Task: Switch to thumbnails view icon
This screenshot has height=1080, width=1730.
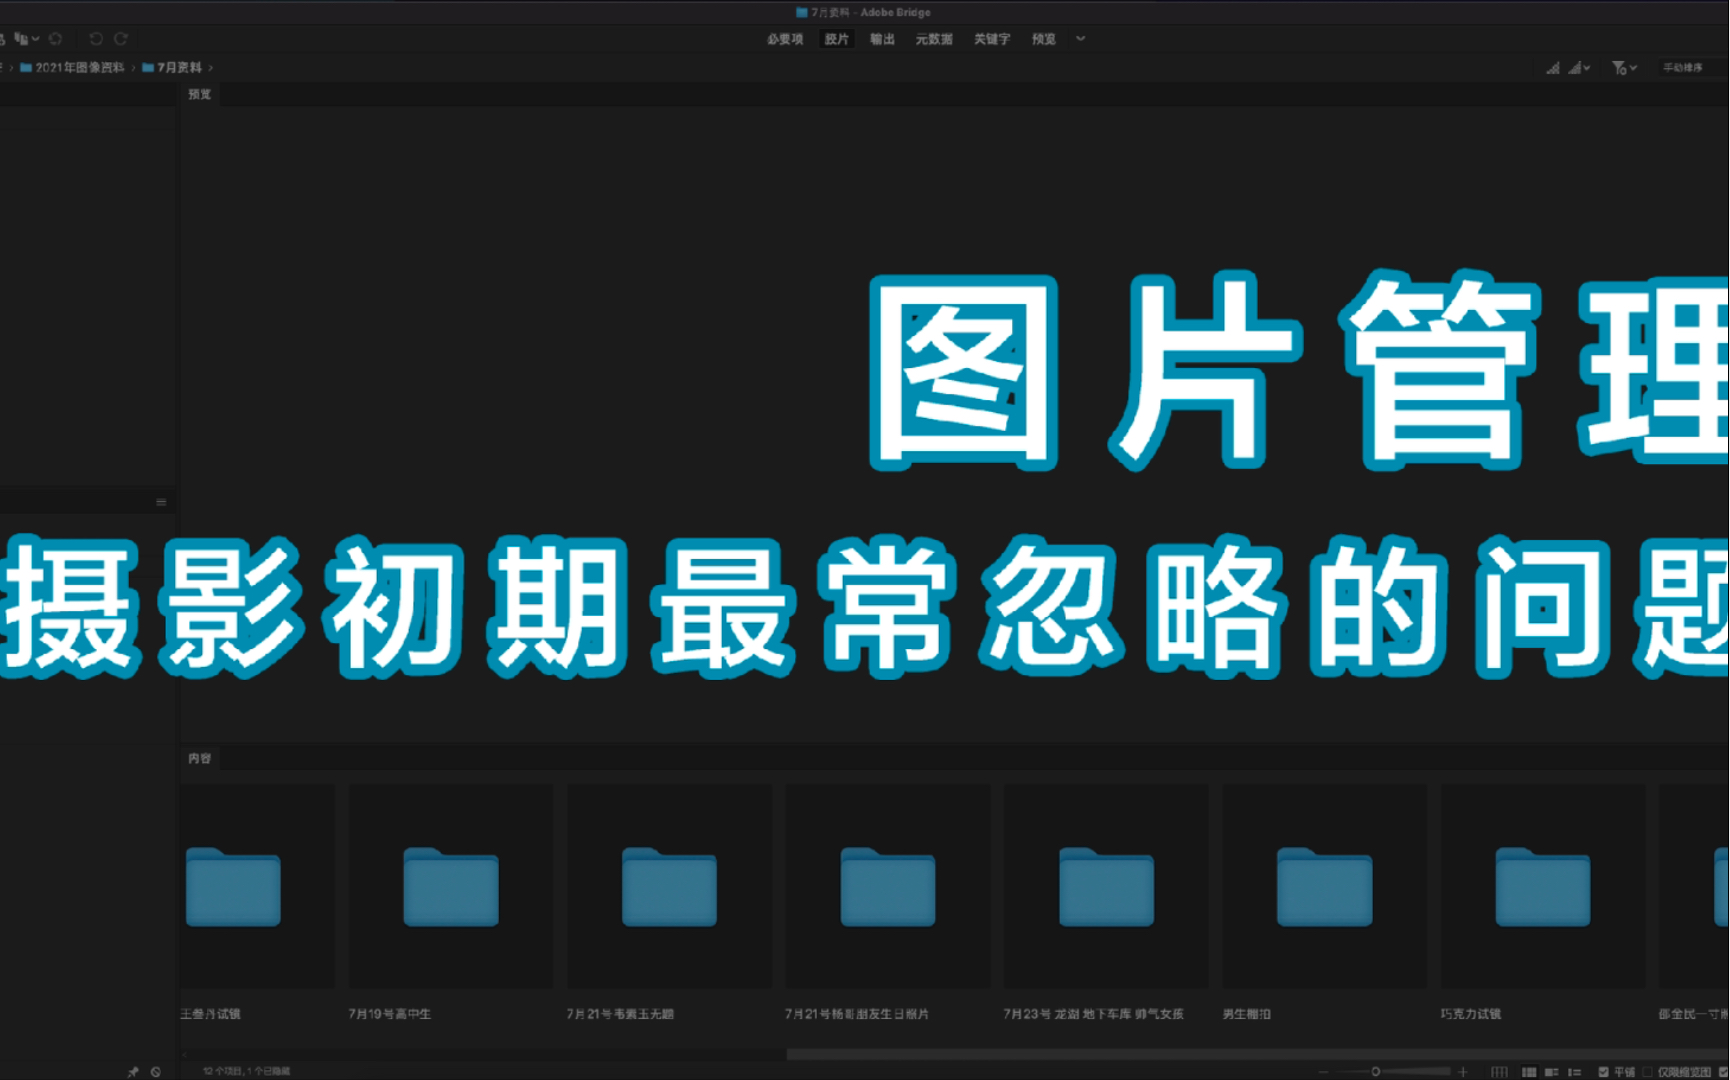Action: (1529, 1072)
